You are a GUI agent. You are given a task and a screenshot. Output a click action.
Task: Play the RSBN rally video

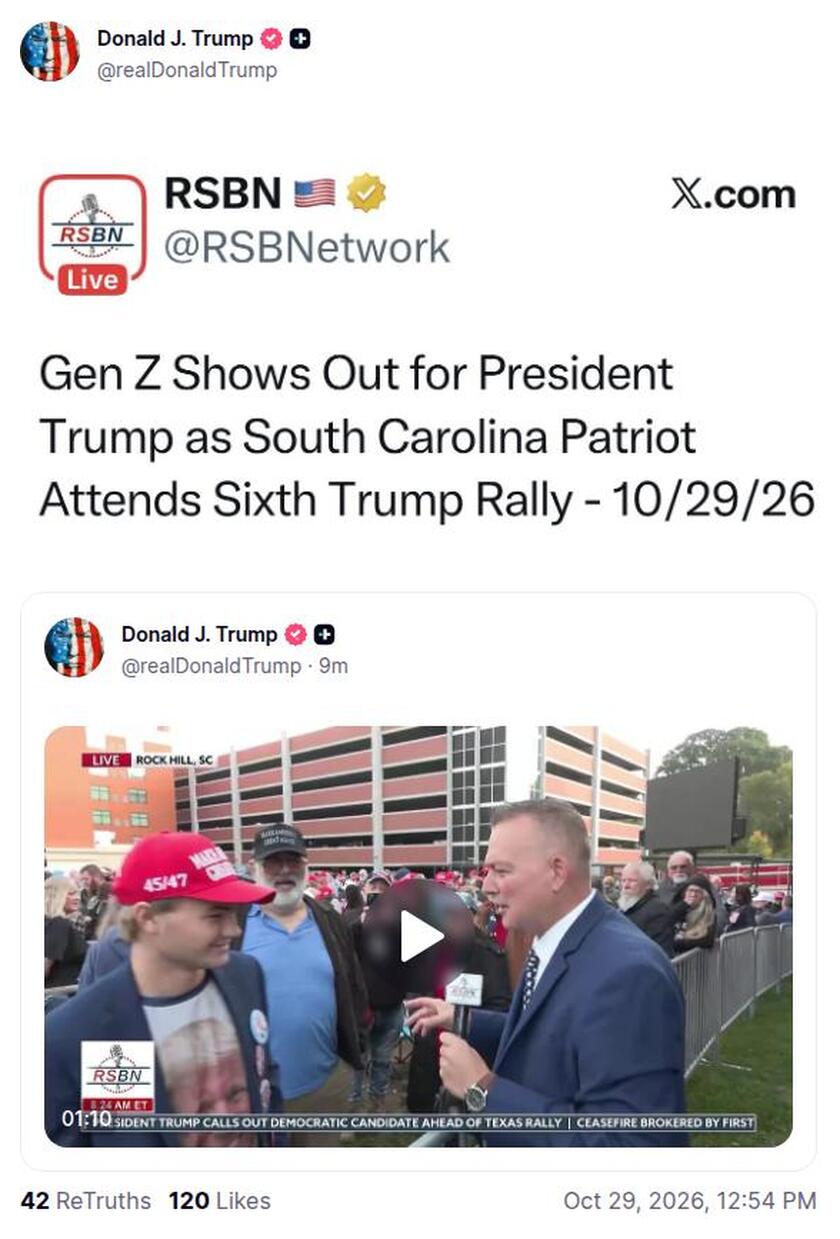(x=421, y=937)
